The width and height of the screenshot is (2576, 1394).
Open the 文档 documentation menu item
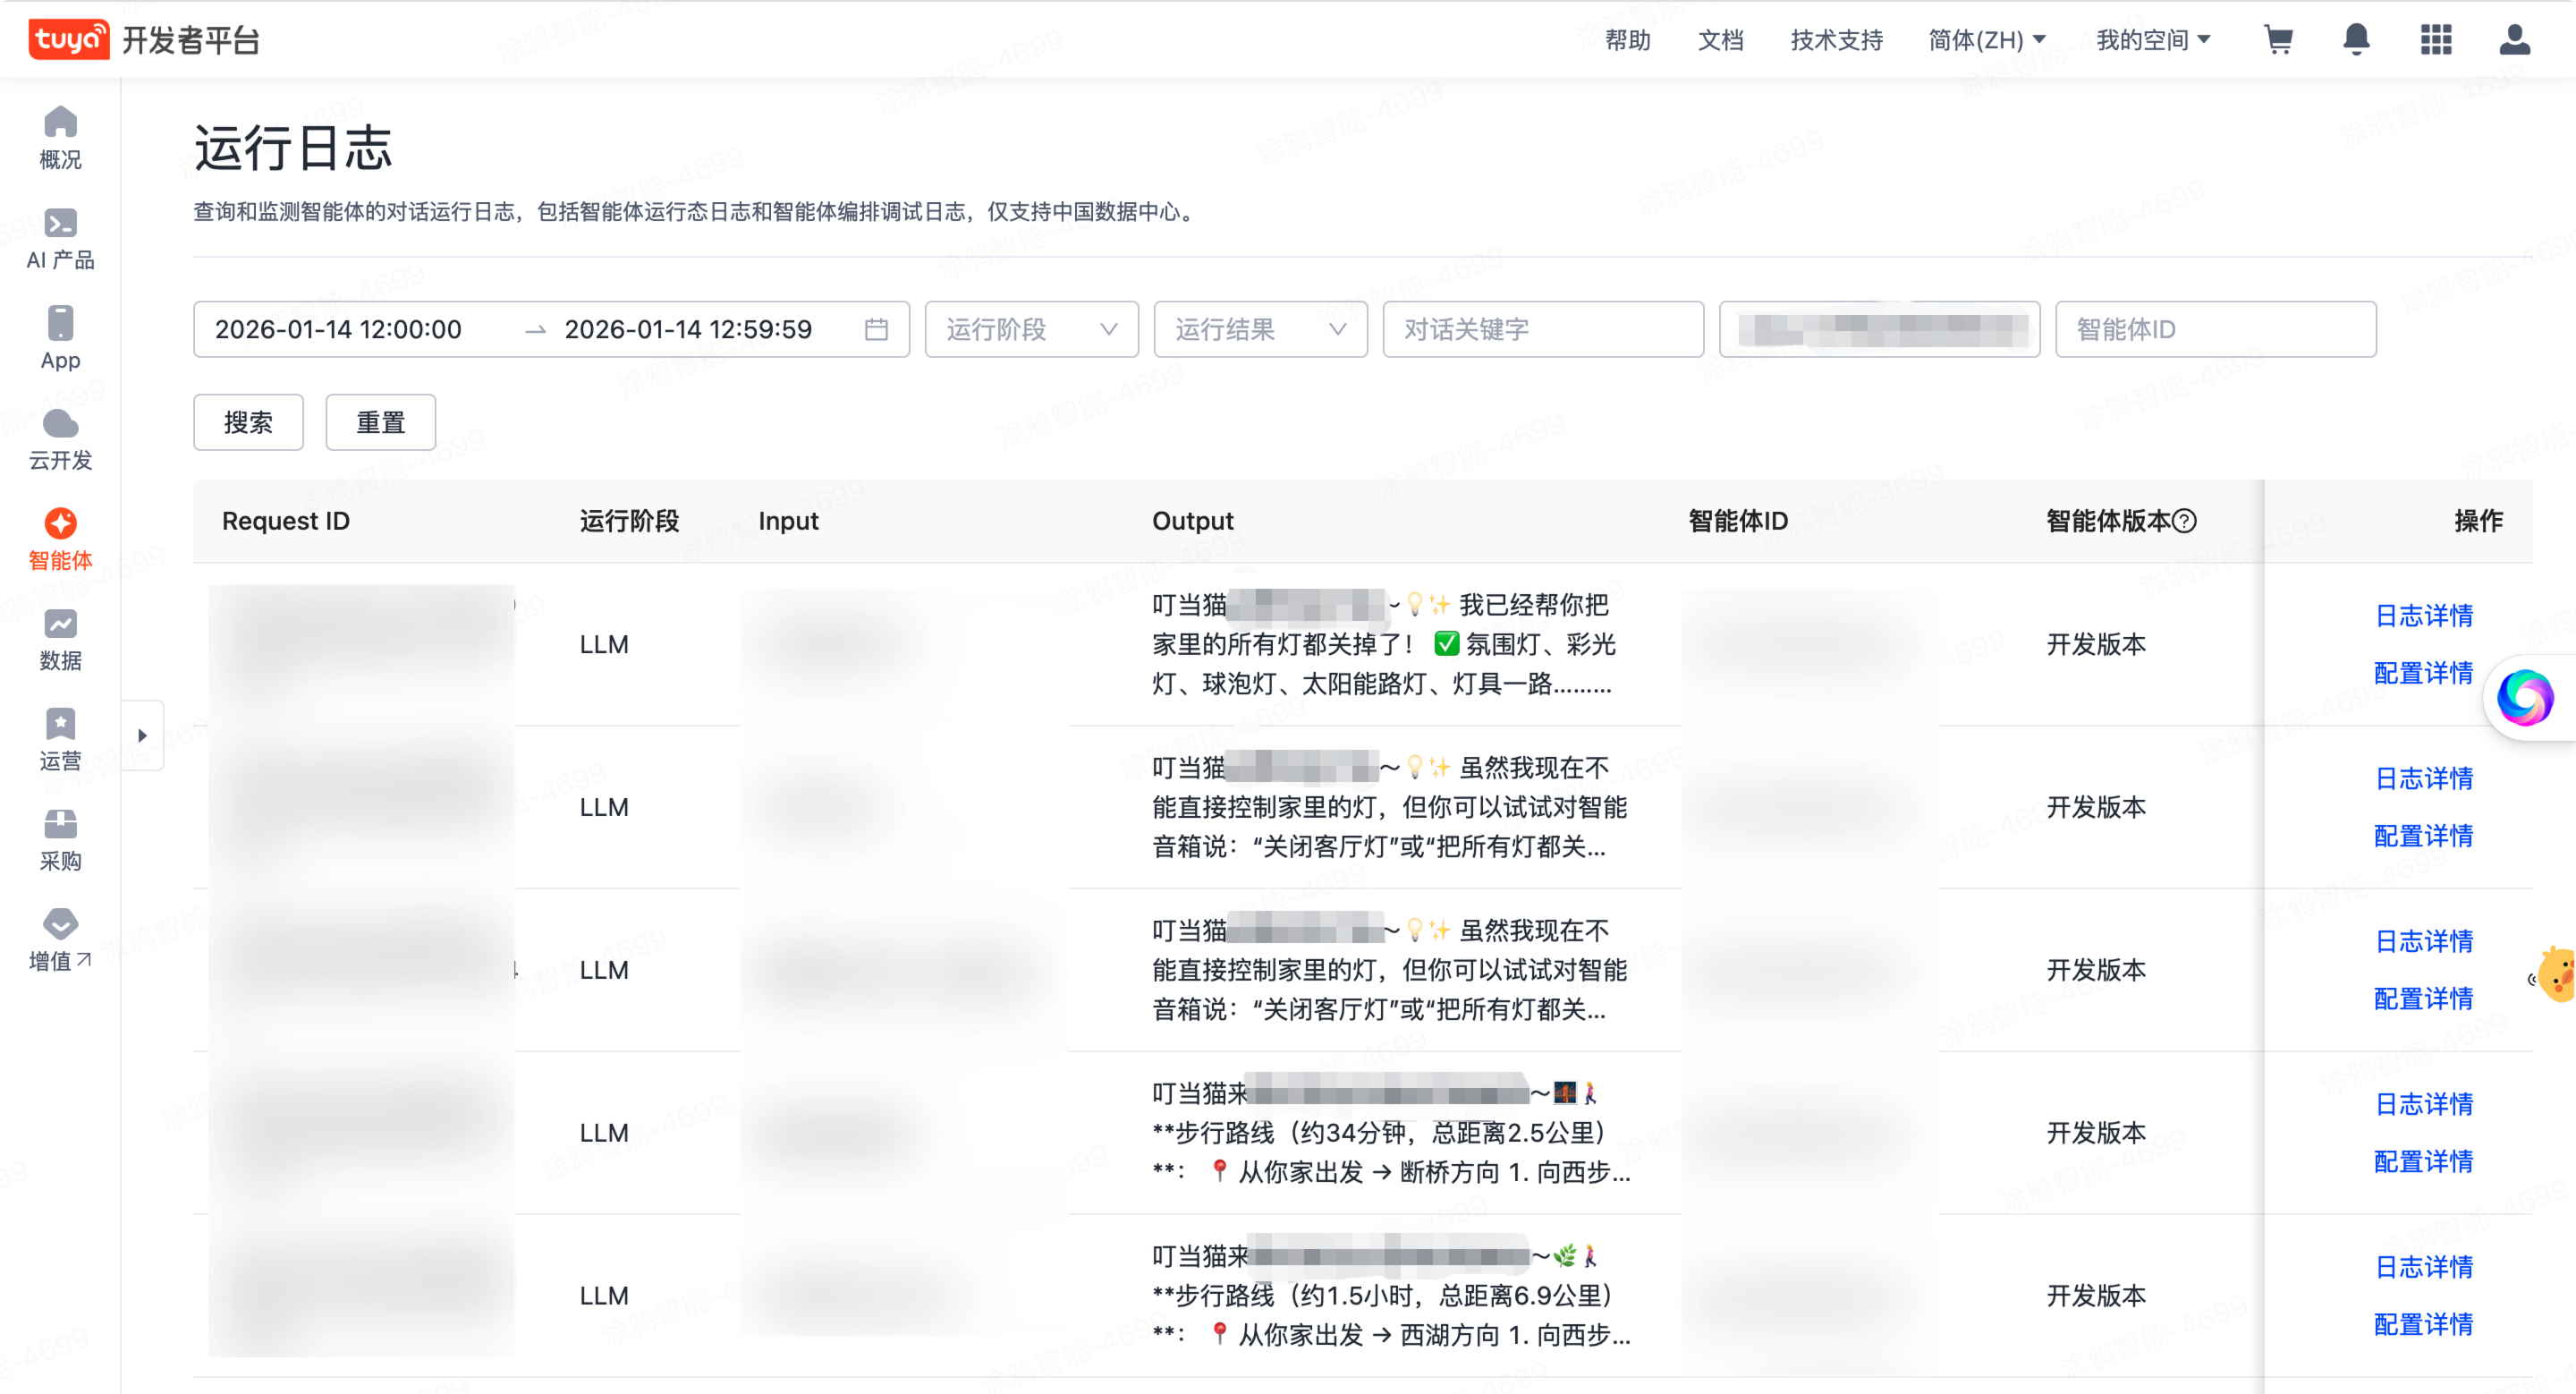click(x=1720, y=40)
